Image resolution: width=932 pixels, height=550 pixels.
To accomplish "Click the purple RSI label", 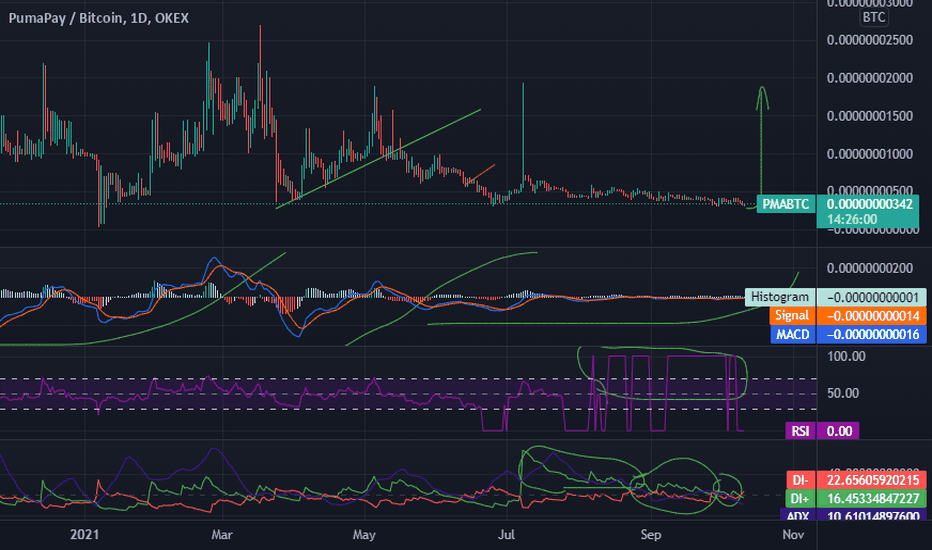I will 800,431.
